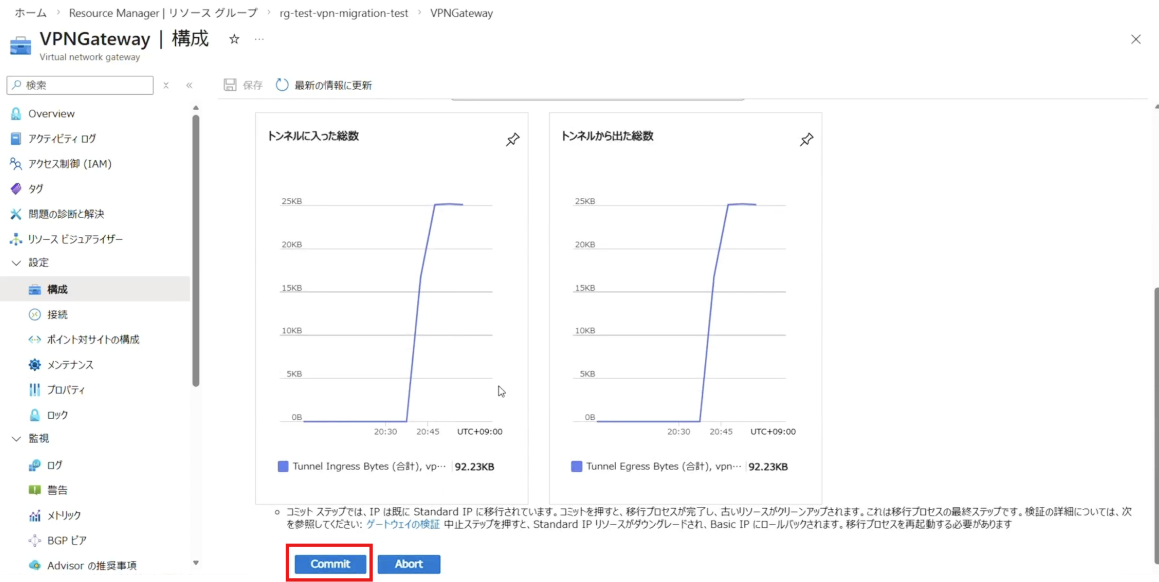Viewport: 1159px width, 582px height.
Task: Collapse the 設定 section
Action: [16, 263]
